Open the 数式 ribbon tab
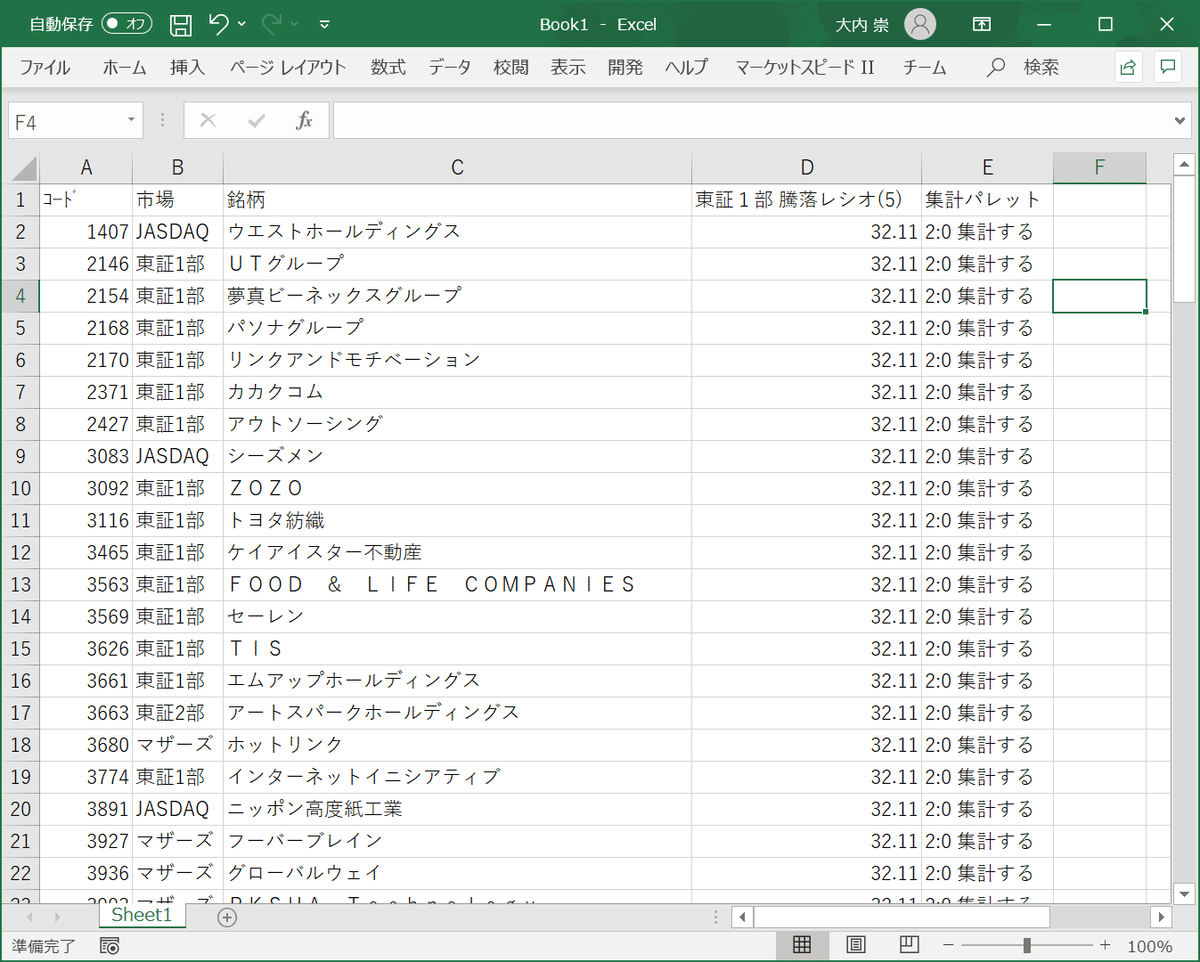 click(x=388, y=67)
